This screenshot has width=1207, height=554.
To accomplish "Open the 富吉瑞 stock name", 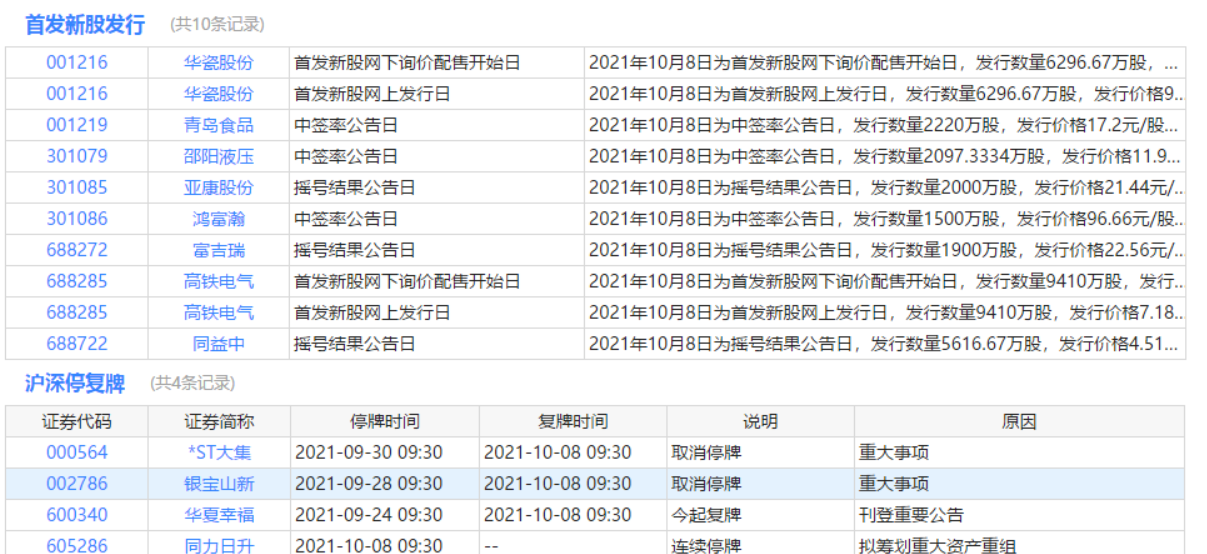I will coord(219,250).
